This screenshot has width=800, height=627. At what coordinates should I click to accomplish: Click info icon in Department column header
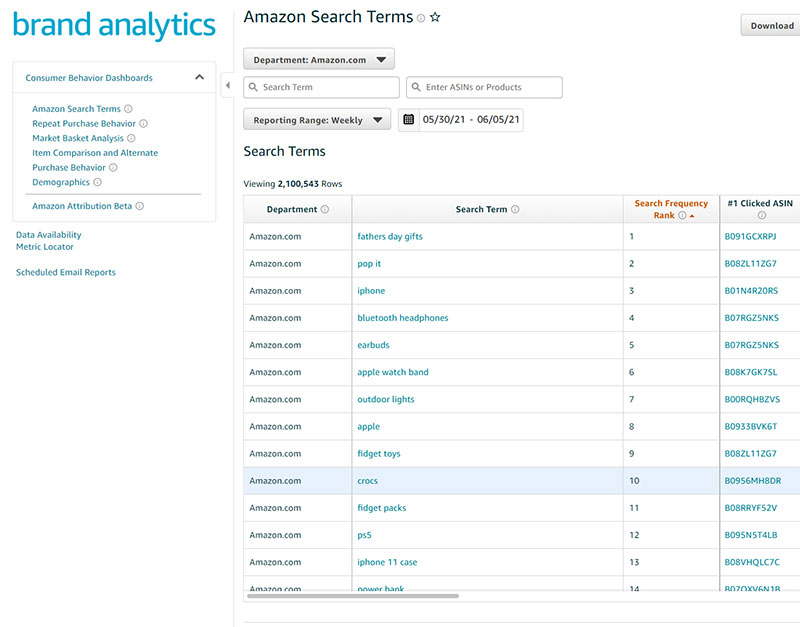click(325, 209)
